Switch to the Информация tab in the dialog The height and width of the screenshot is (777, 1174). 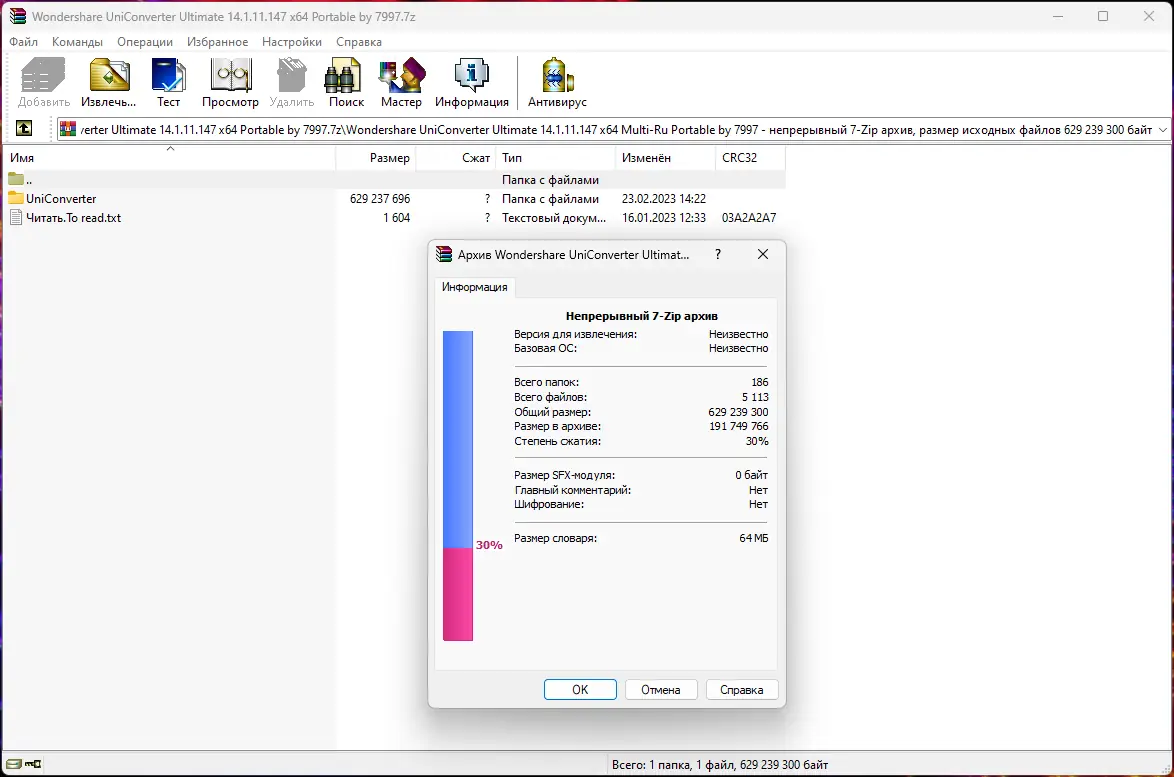(475, 286)
